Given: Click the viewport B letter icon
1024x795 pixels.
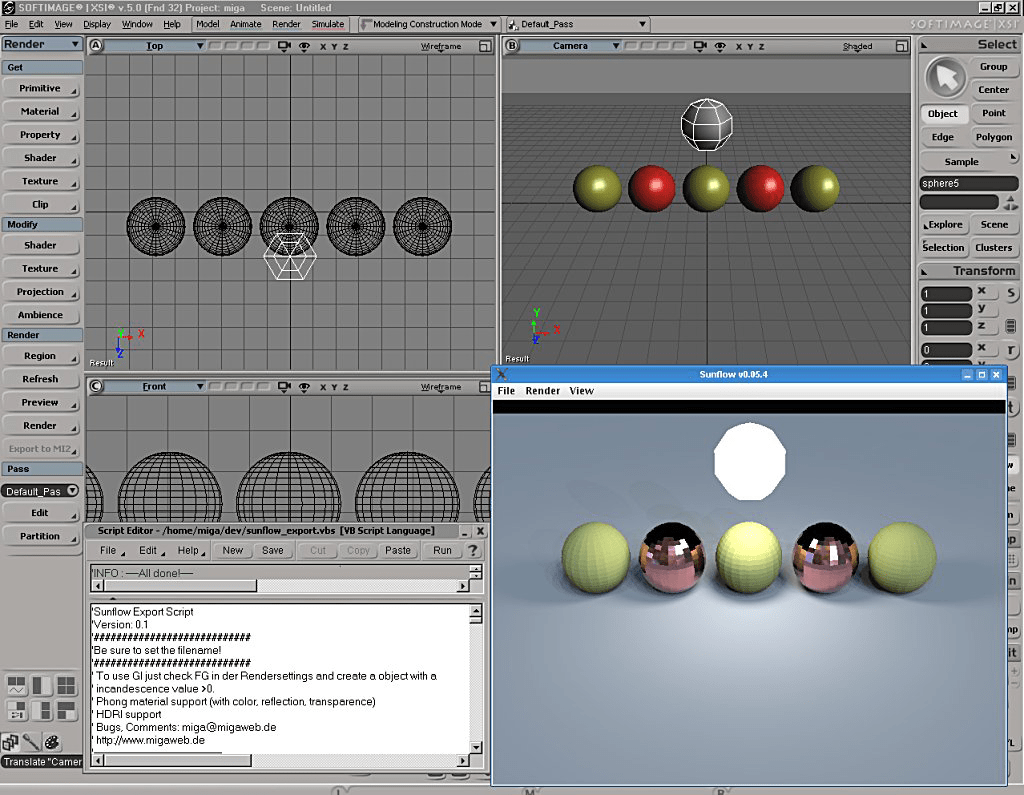Looking at the screenshot, I should [x=512, y=46].
